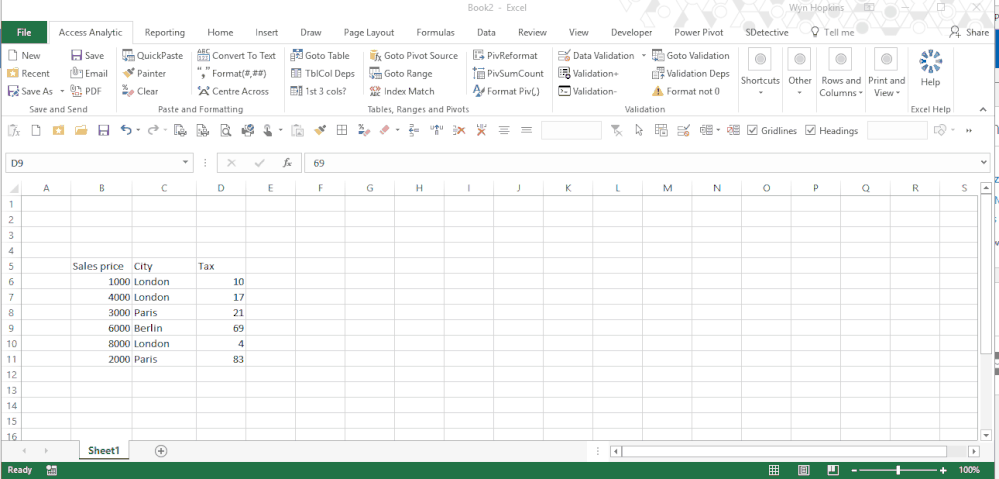This screenshot has height=479, width=999.
Task: Open the Other dropdown menu
Action: pyautogui.click(x=800, y=75)
